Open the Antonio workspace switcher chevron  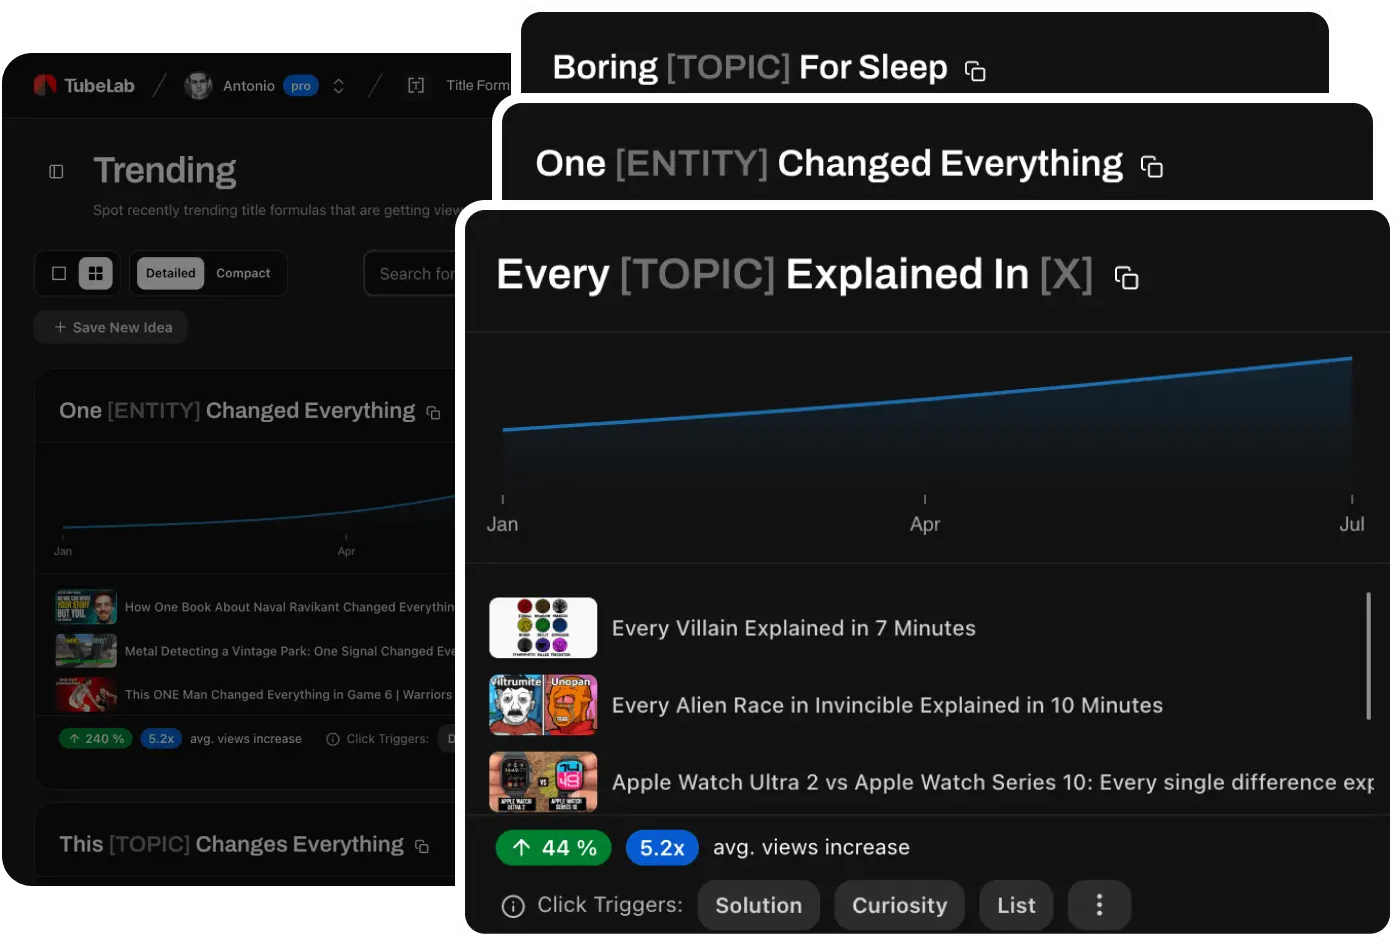coord(339,85)
